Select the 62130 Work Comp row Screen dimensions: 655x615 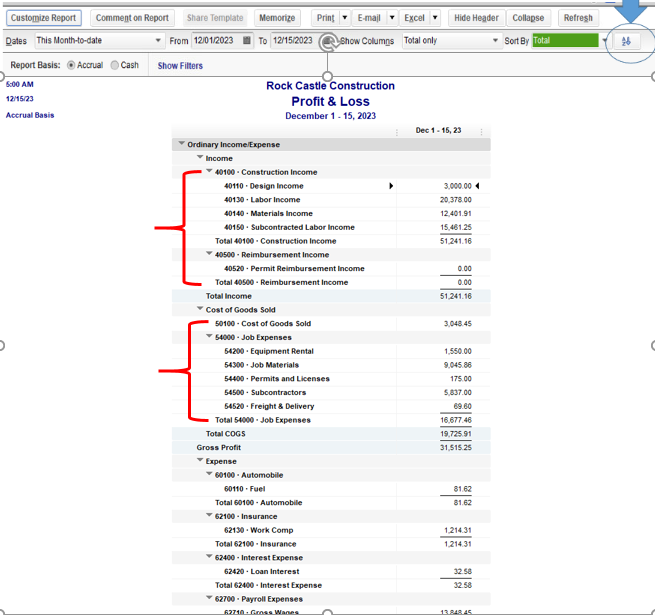(331, 531)
